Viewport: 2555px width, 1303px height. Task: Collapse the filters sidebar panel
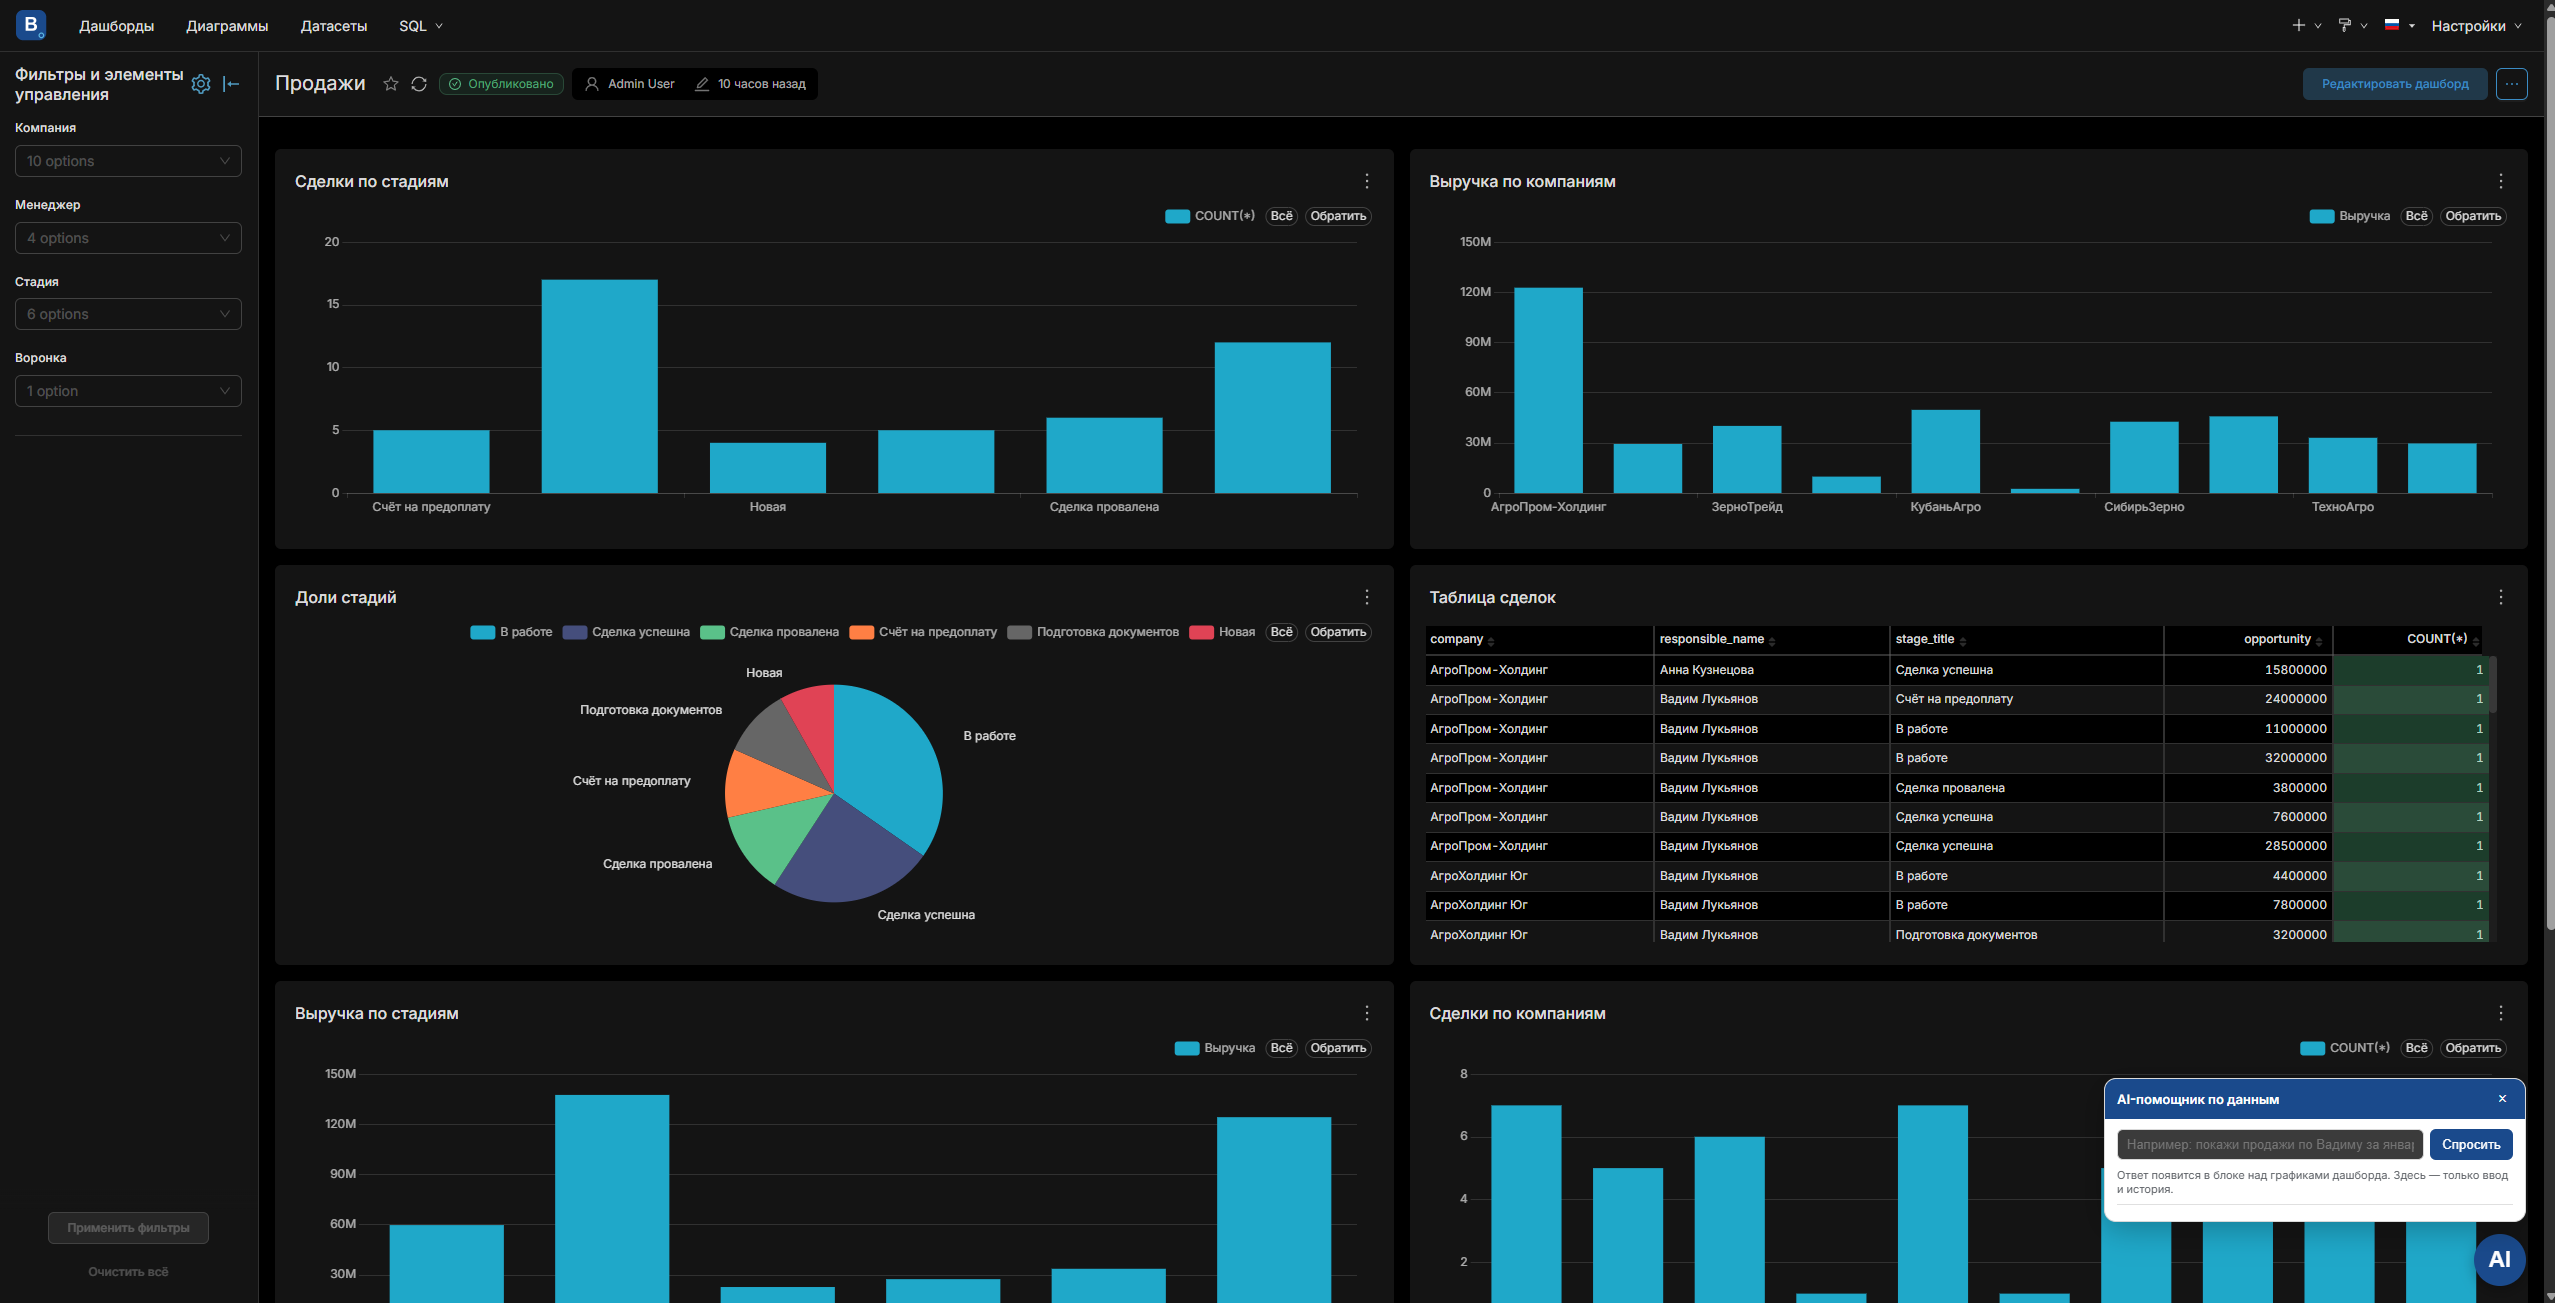tap(231, 84)
